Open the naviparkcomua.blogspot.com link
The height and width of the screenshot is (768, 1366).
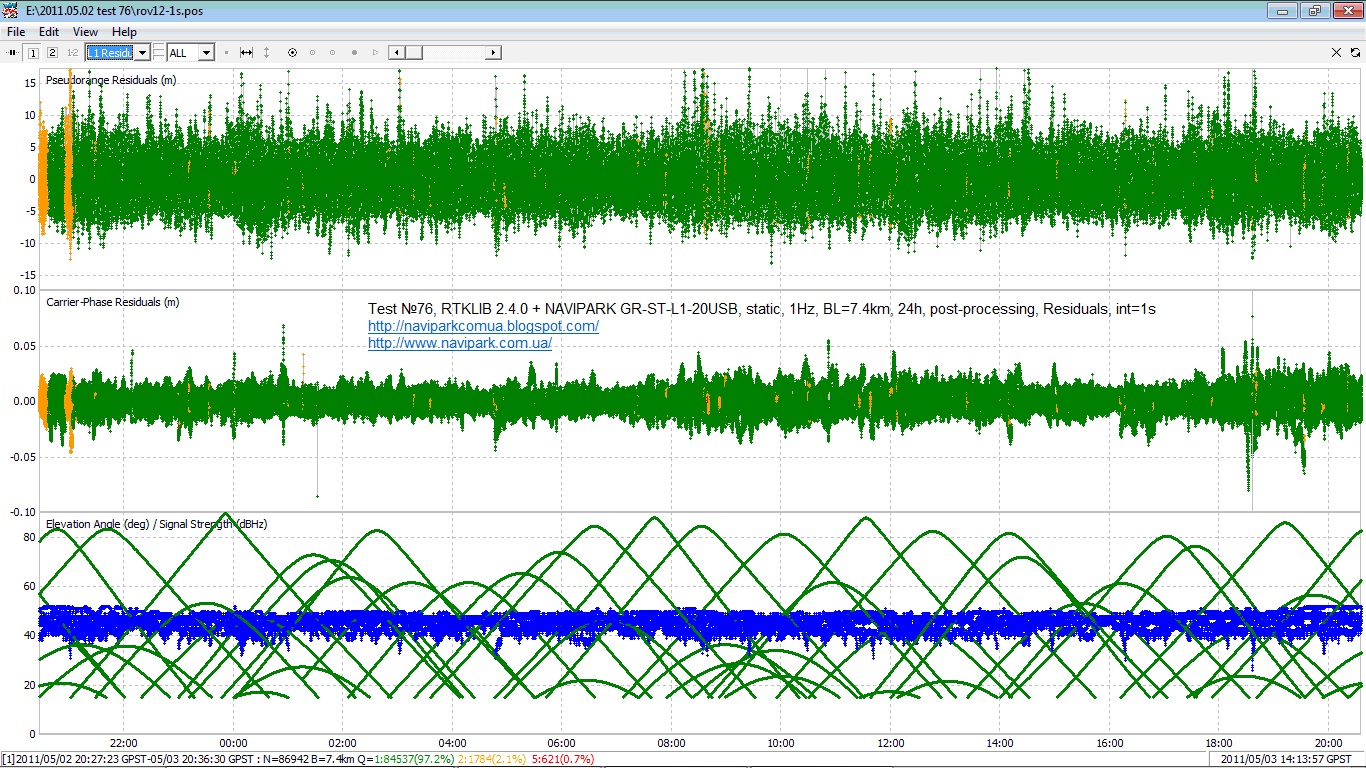pos(483,326)
